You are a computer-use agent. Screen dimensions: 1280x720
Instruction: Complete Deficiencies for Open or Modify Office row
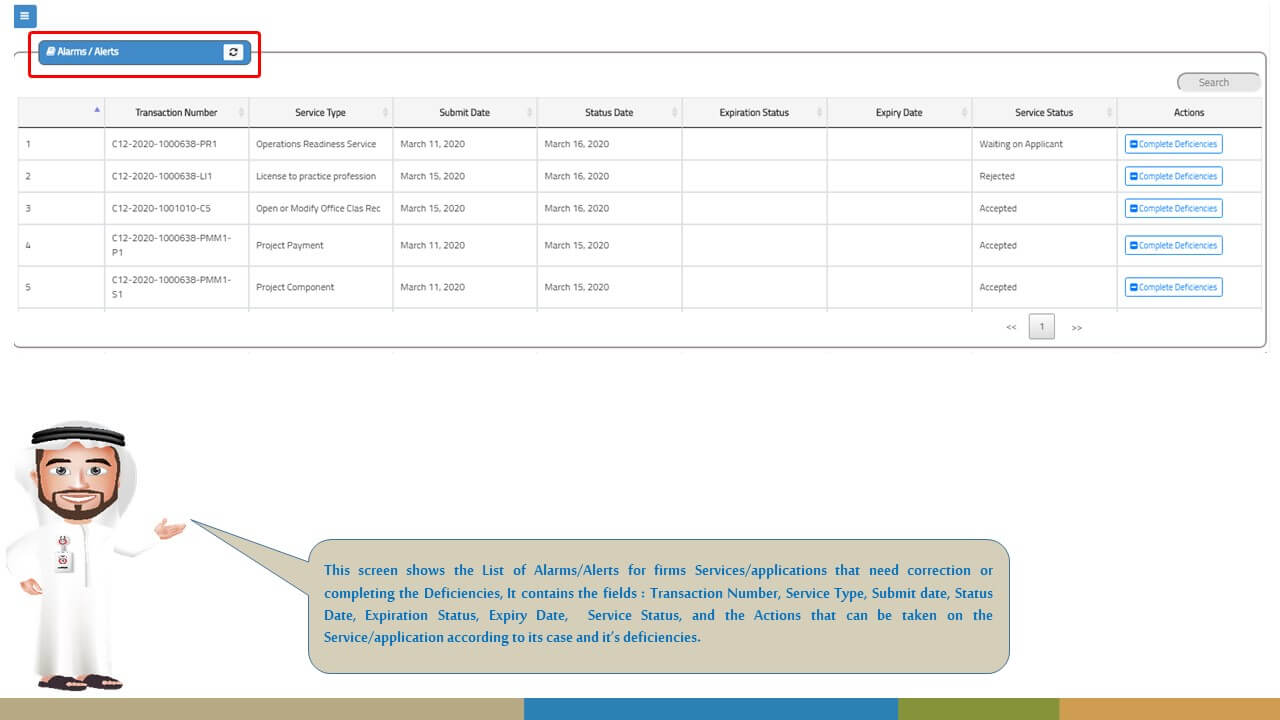[x=1173, y=208]
